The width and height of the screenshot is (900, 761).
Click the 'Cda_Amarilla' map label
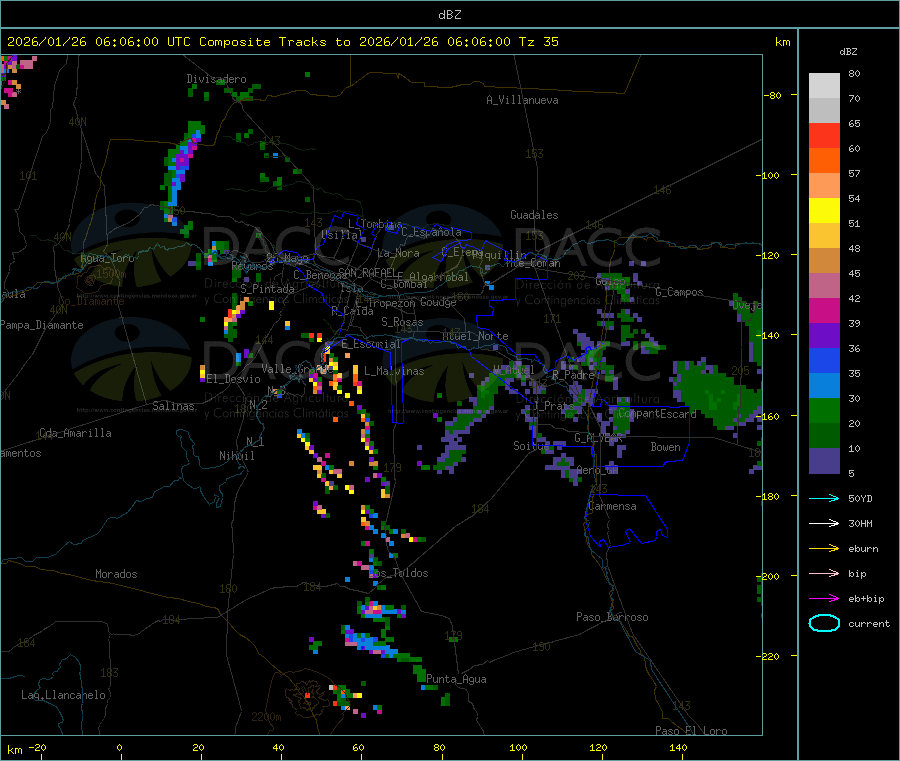pyautogui.click(x=75, y=433)
